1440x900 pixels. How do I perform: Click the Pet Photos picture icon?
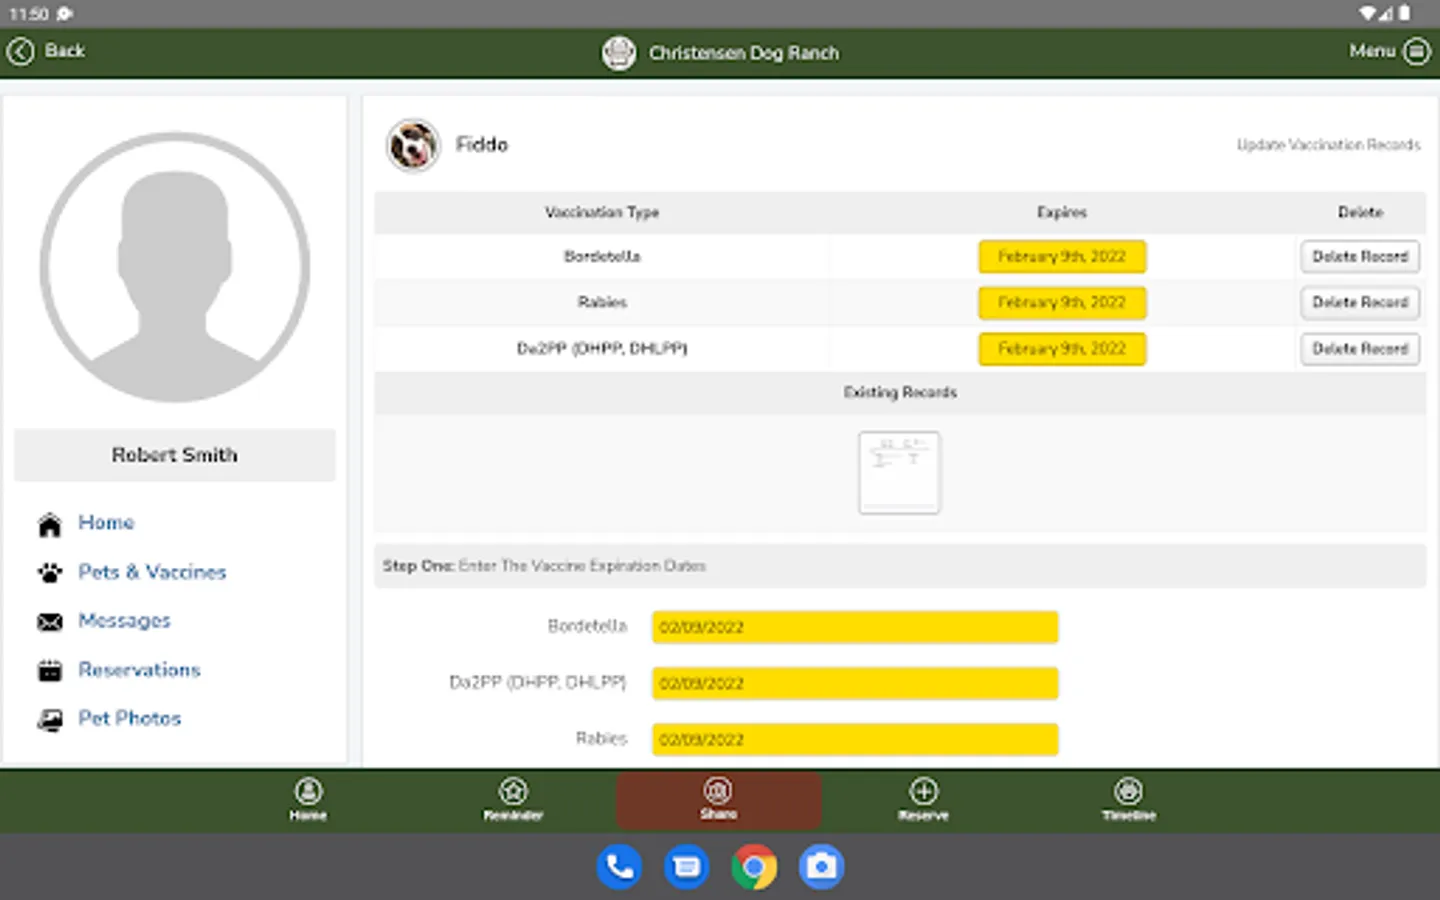click(x=49, y=719)
